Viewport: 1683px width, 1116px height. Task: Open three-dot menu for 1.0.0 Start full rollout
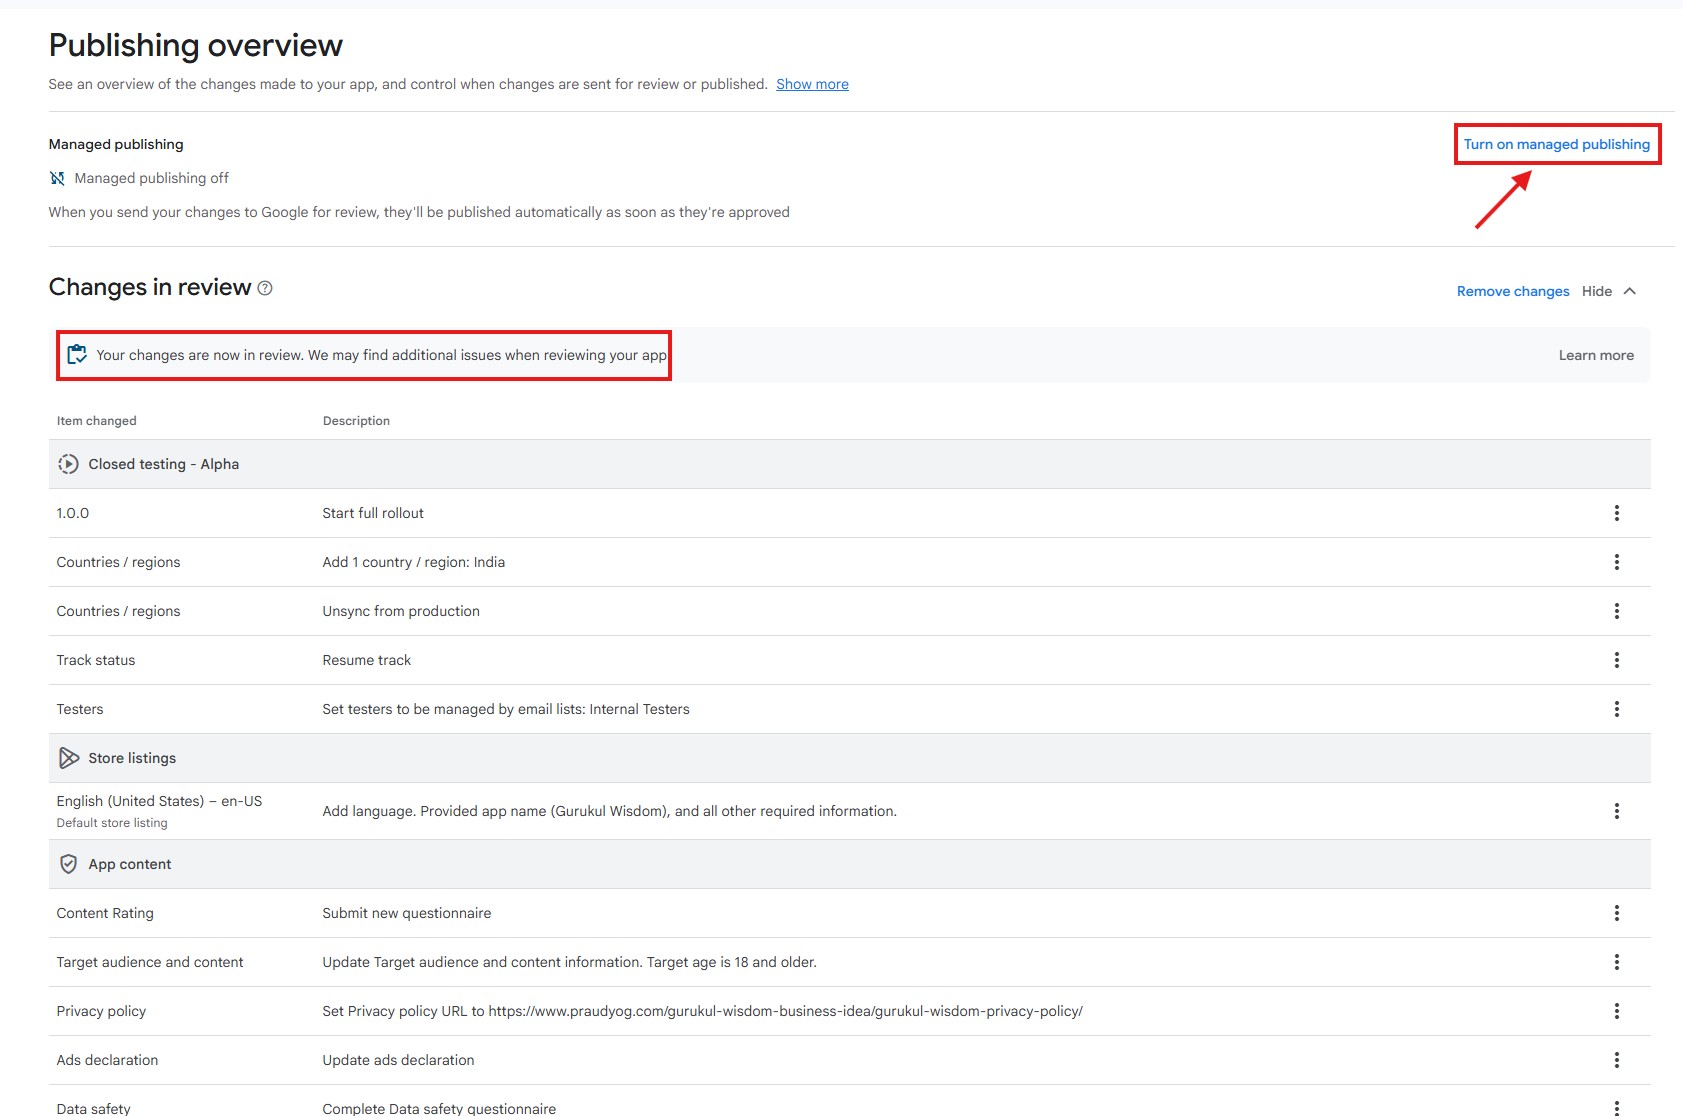point(1616,513)
